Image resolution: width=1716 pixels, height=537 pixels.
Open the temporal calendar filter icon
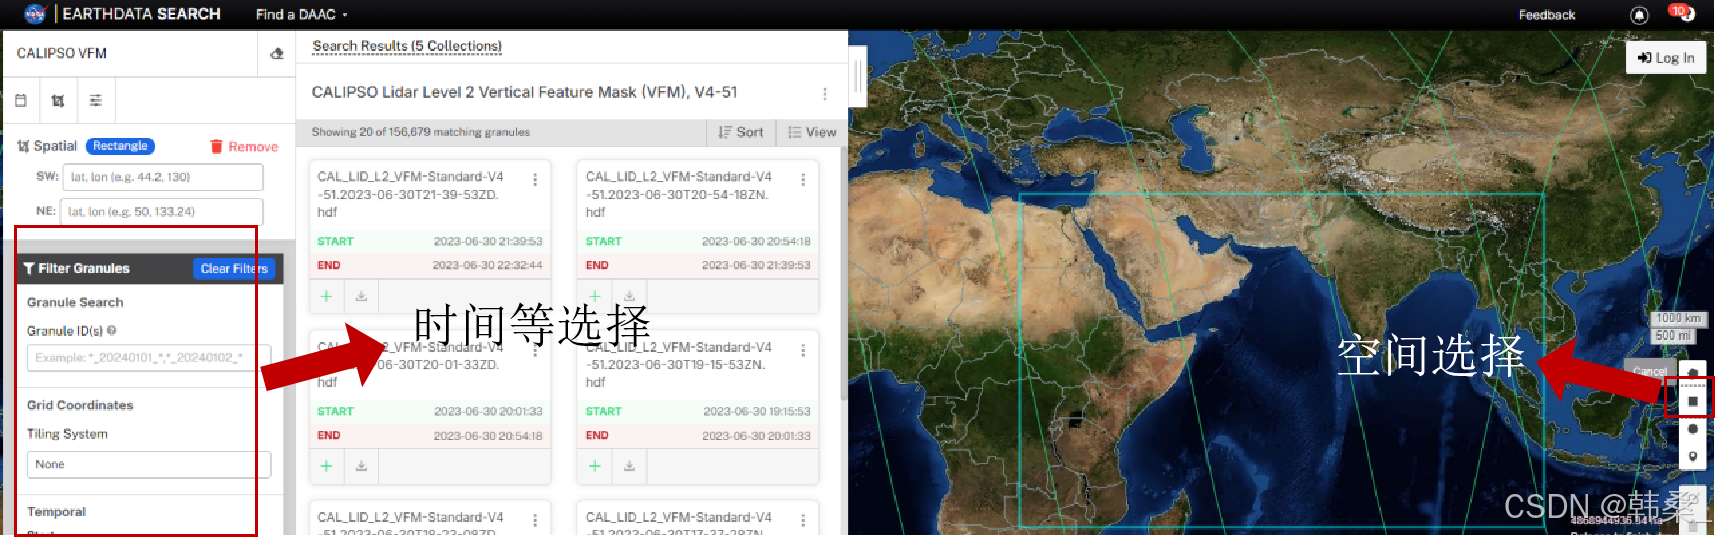(21, 100)
